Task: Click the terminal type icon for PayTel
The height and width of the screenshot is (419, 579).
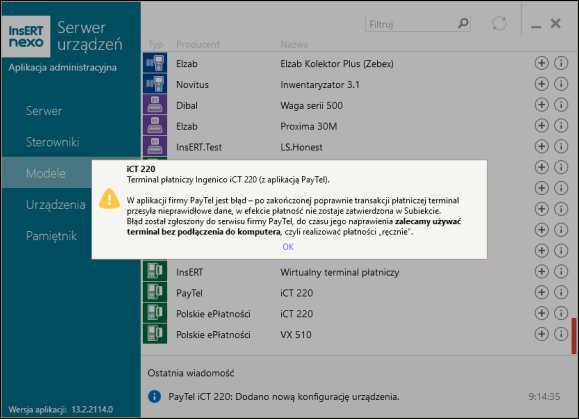Action: pos(155,292)
